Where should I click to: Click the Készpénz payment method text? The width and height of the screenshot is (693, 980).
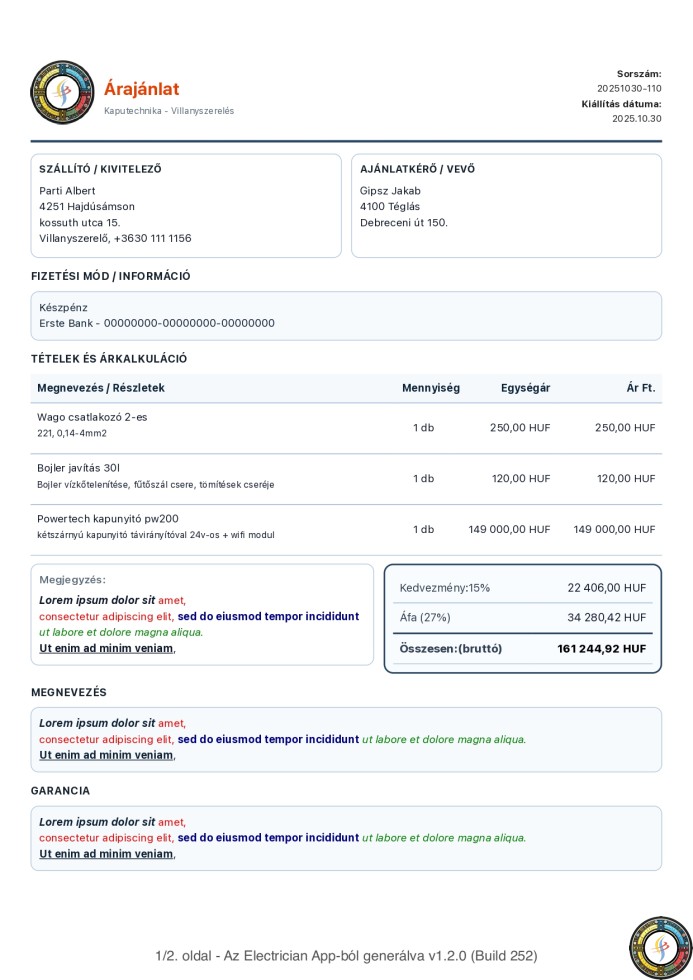pos(63,308)
